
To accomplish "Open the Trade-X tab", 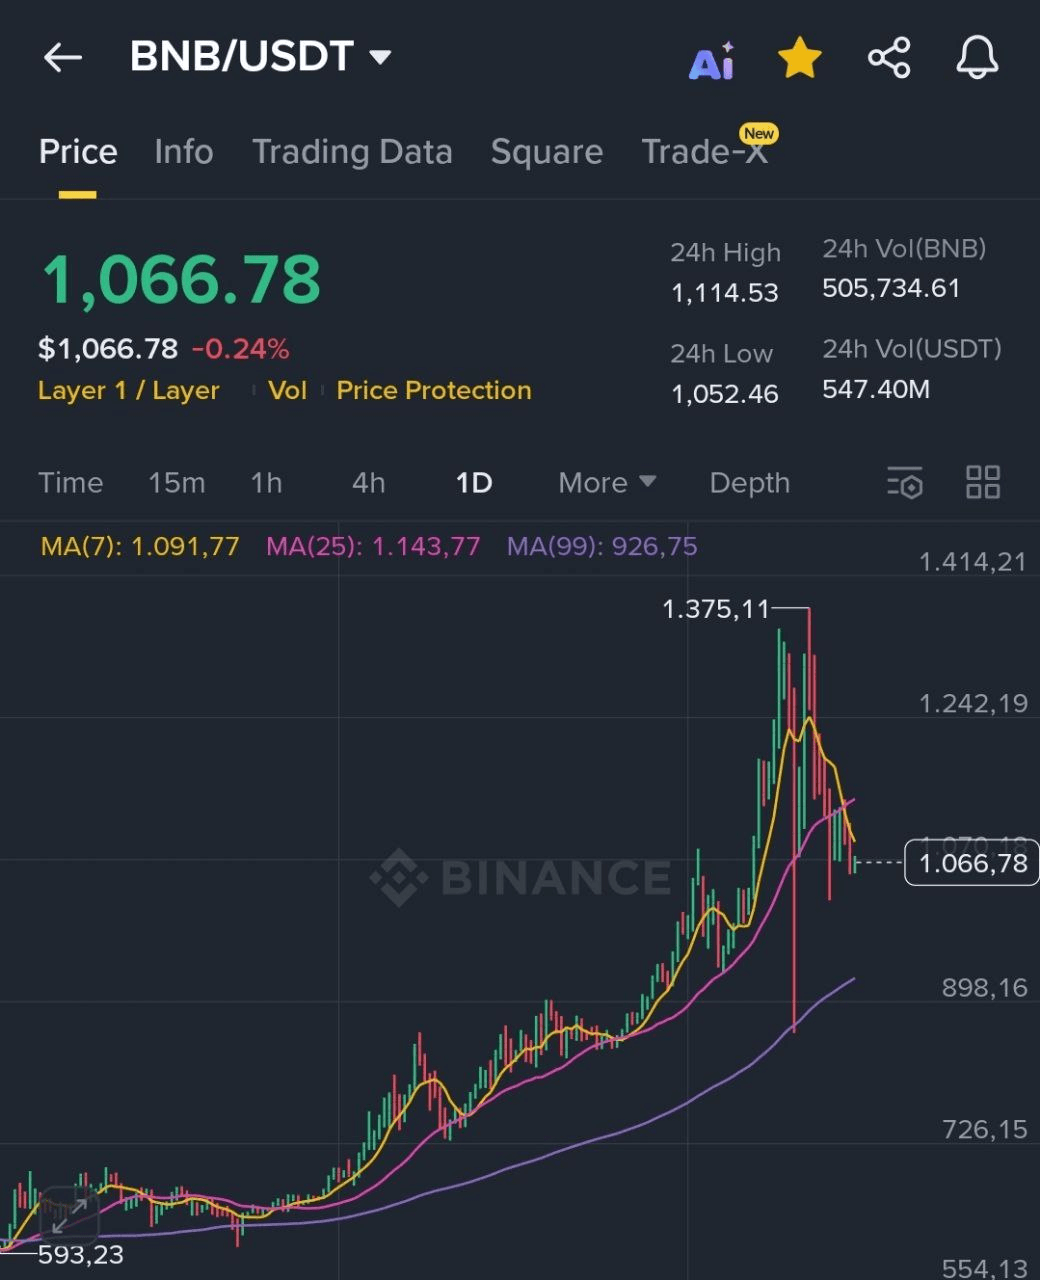I will (x=705, y=152).
